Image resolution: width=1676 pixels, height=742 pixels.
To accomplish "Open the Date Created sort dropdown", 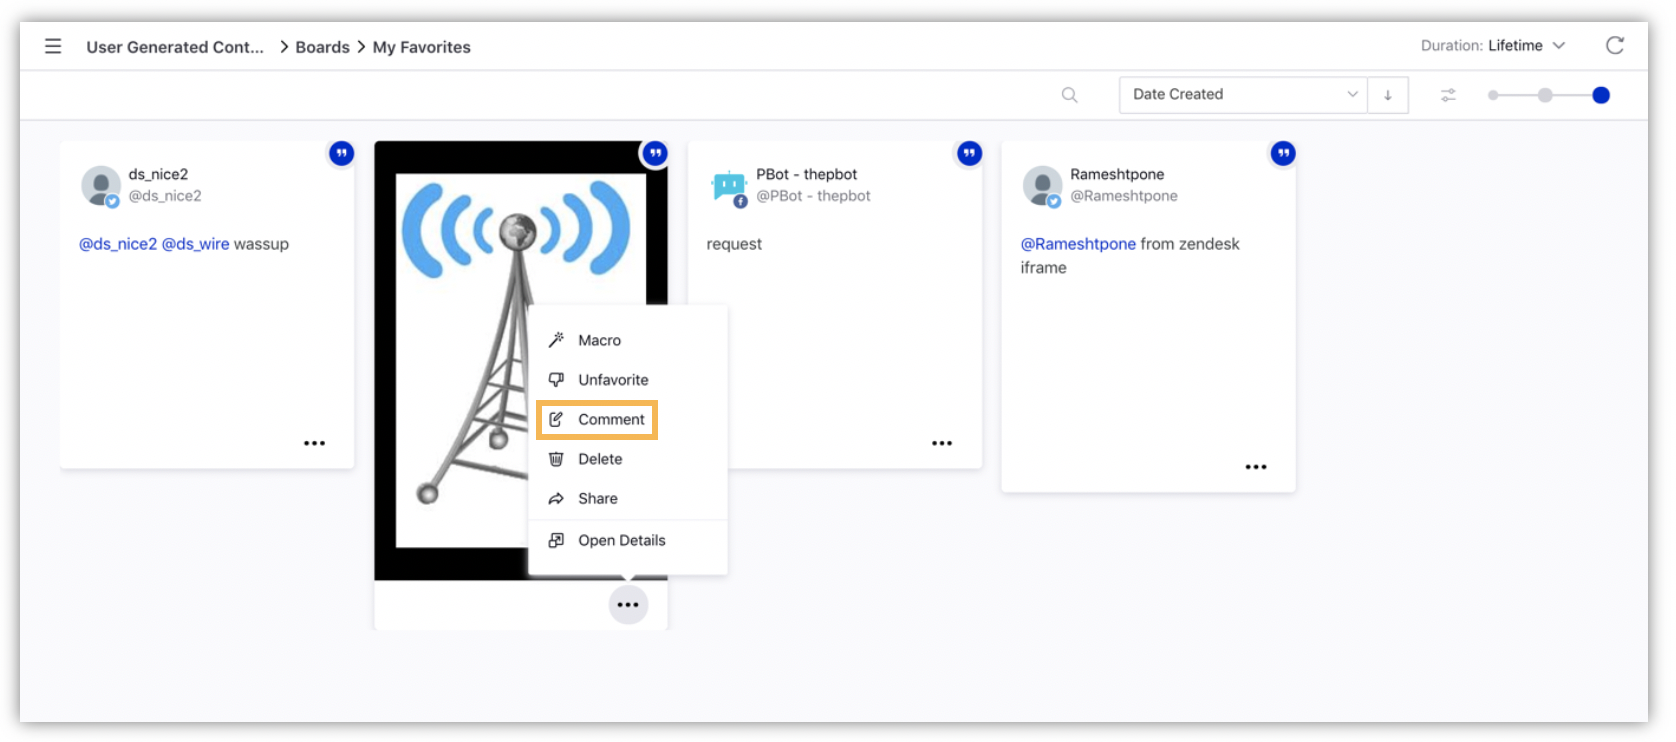I will coord(1243,95).
